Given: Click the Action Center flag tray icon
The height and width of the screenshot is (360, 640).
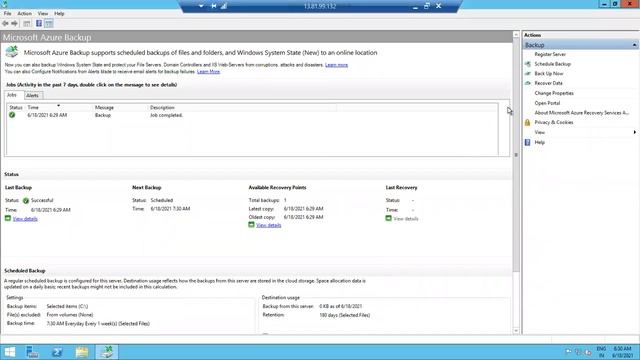Looking at the screenshot, I should [568, 352].
